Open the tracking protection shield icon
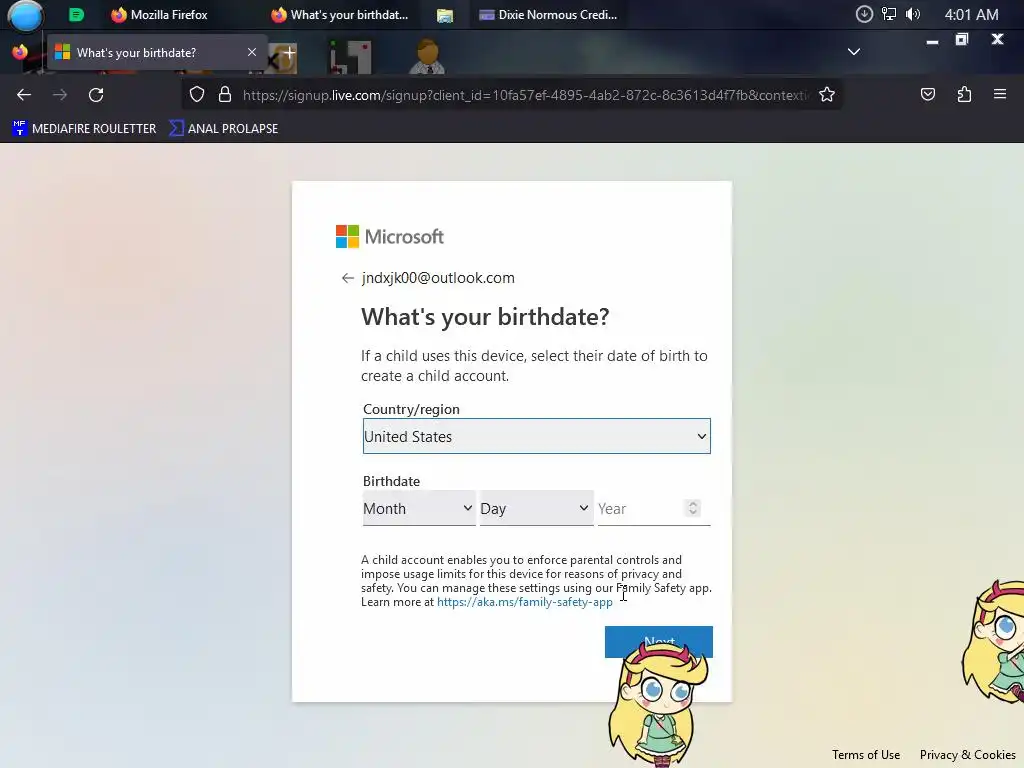Screen dimensions: 1024x768 pos(197,95)
